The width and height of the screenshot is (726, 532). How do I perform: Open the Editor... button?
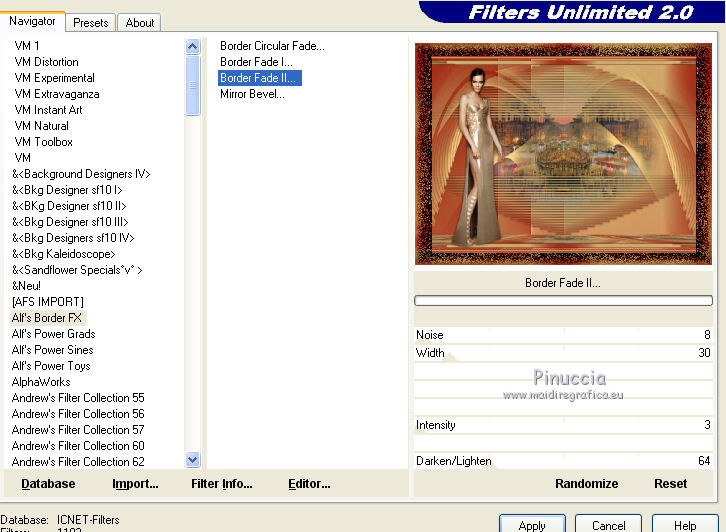point(309,484)
